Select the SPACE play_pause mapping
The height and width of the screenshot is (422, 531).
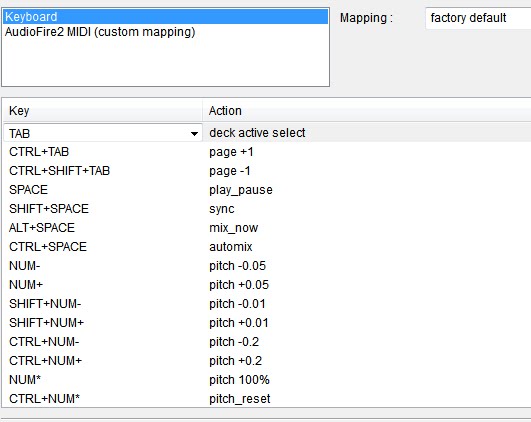[267, 190]
